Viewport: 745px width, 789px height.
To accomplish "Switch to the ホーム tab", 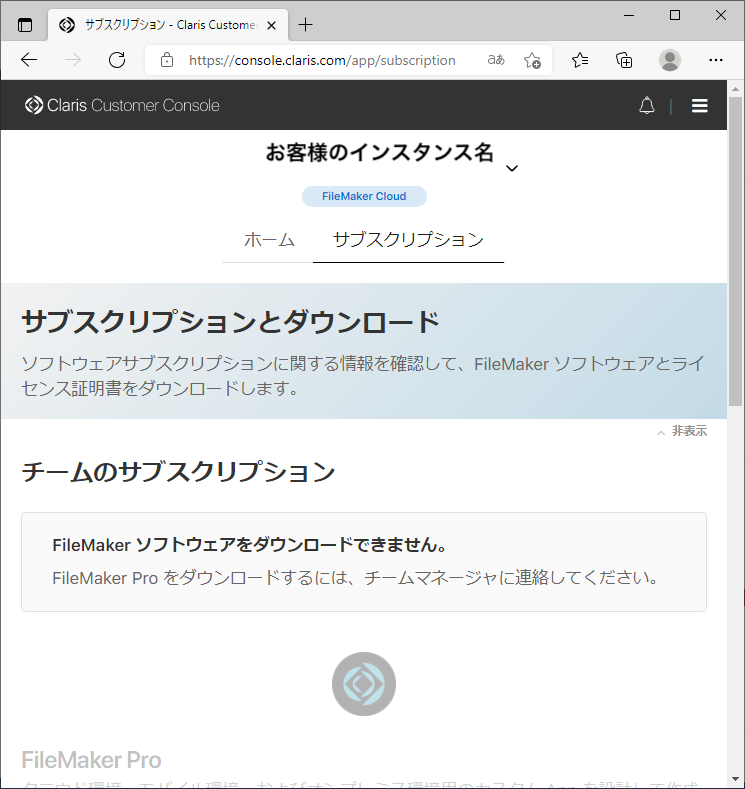I will [x=269, y=240].
